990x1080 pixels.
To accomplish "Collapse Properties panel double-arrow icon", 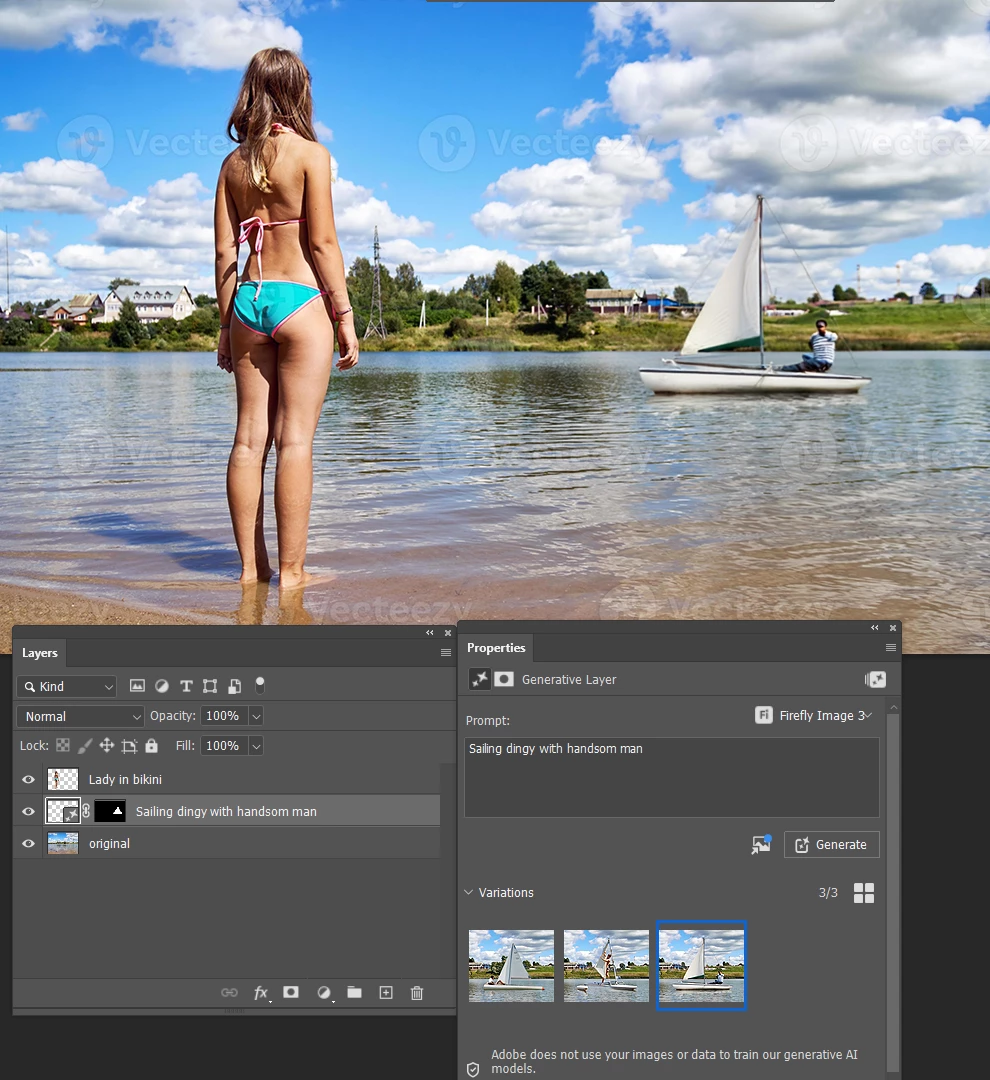I will 875,627.
